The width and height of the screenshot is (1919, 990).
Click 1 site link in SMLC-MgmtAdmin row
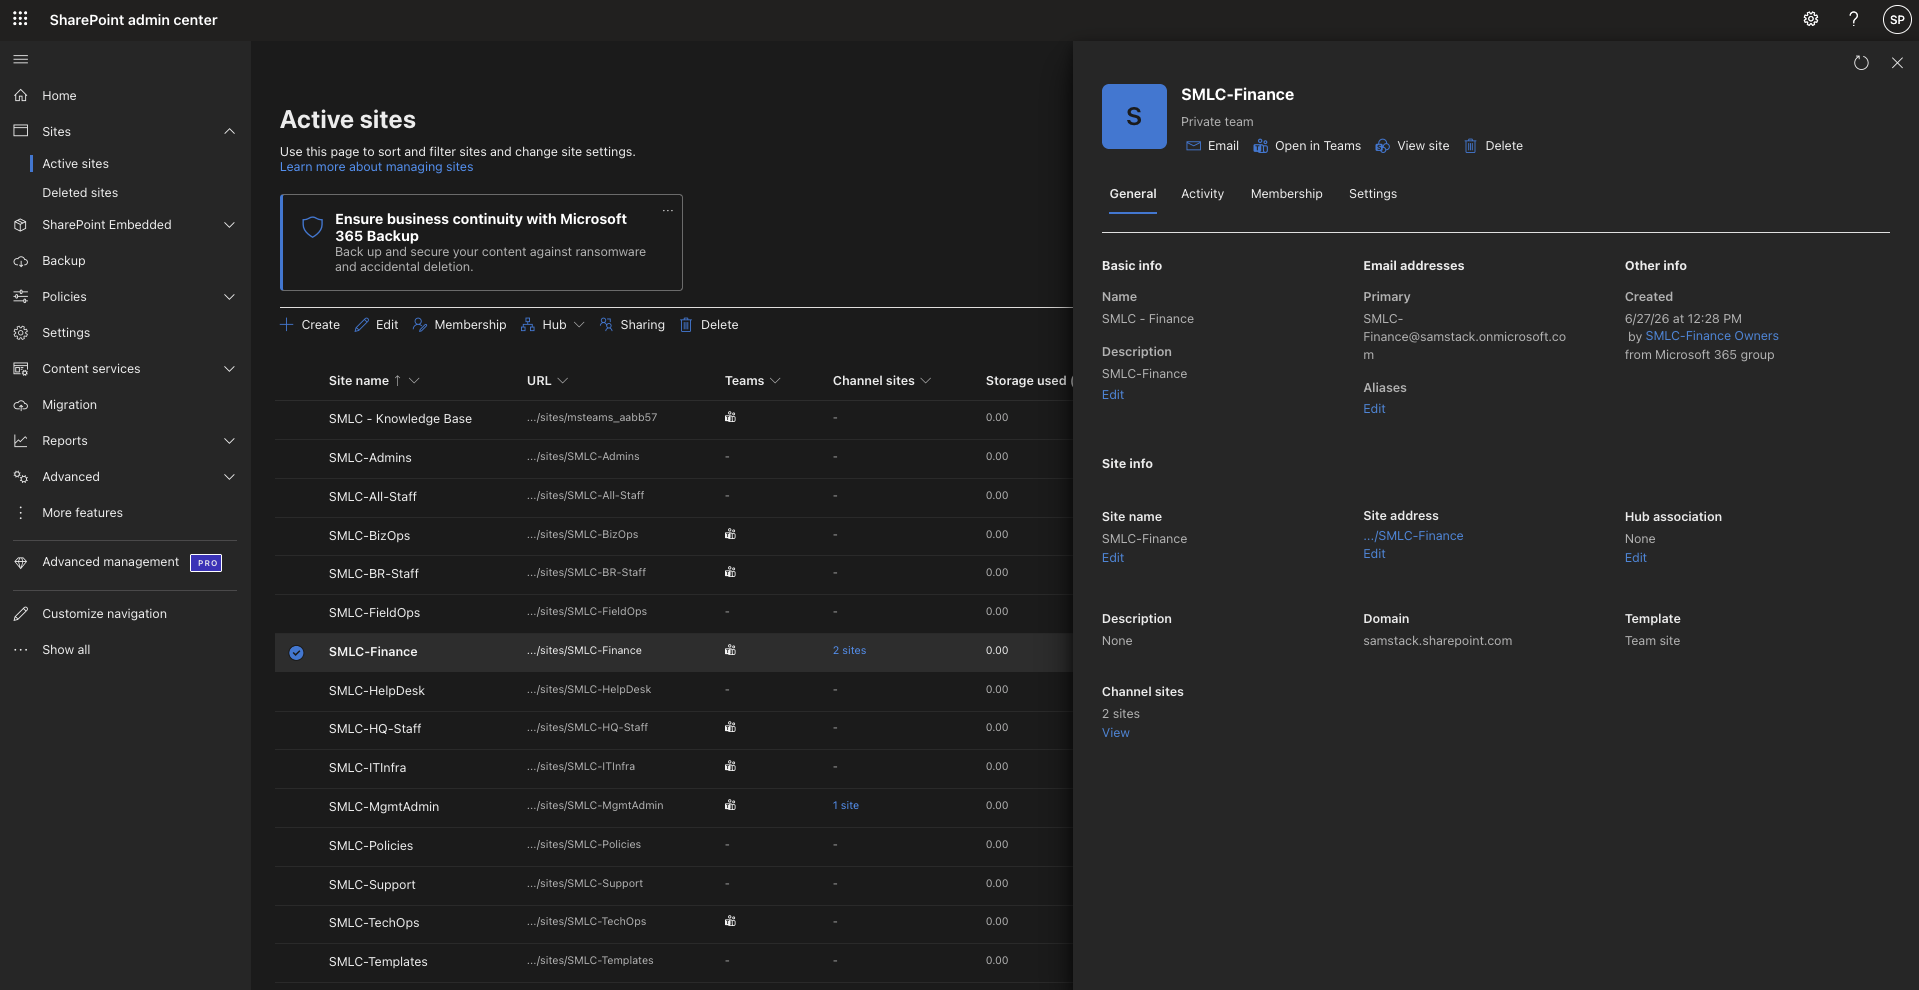(845, 806)
